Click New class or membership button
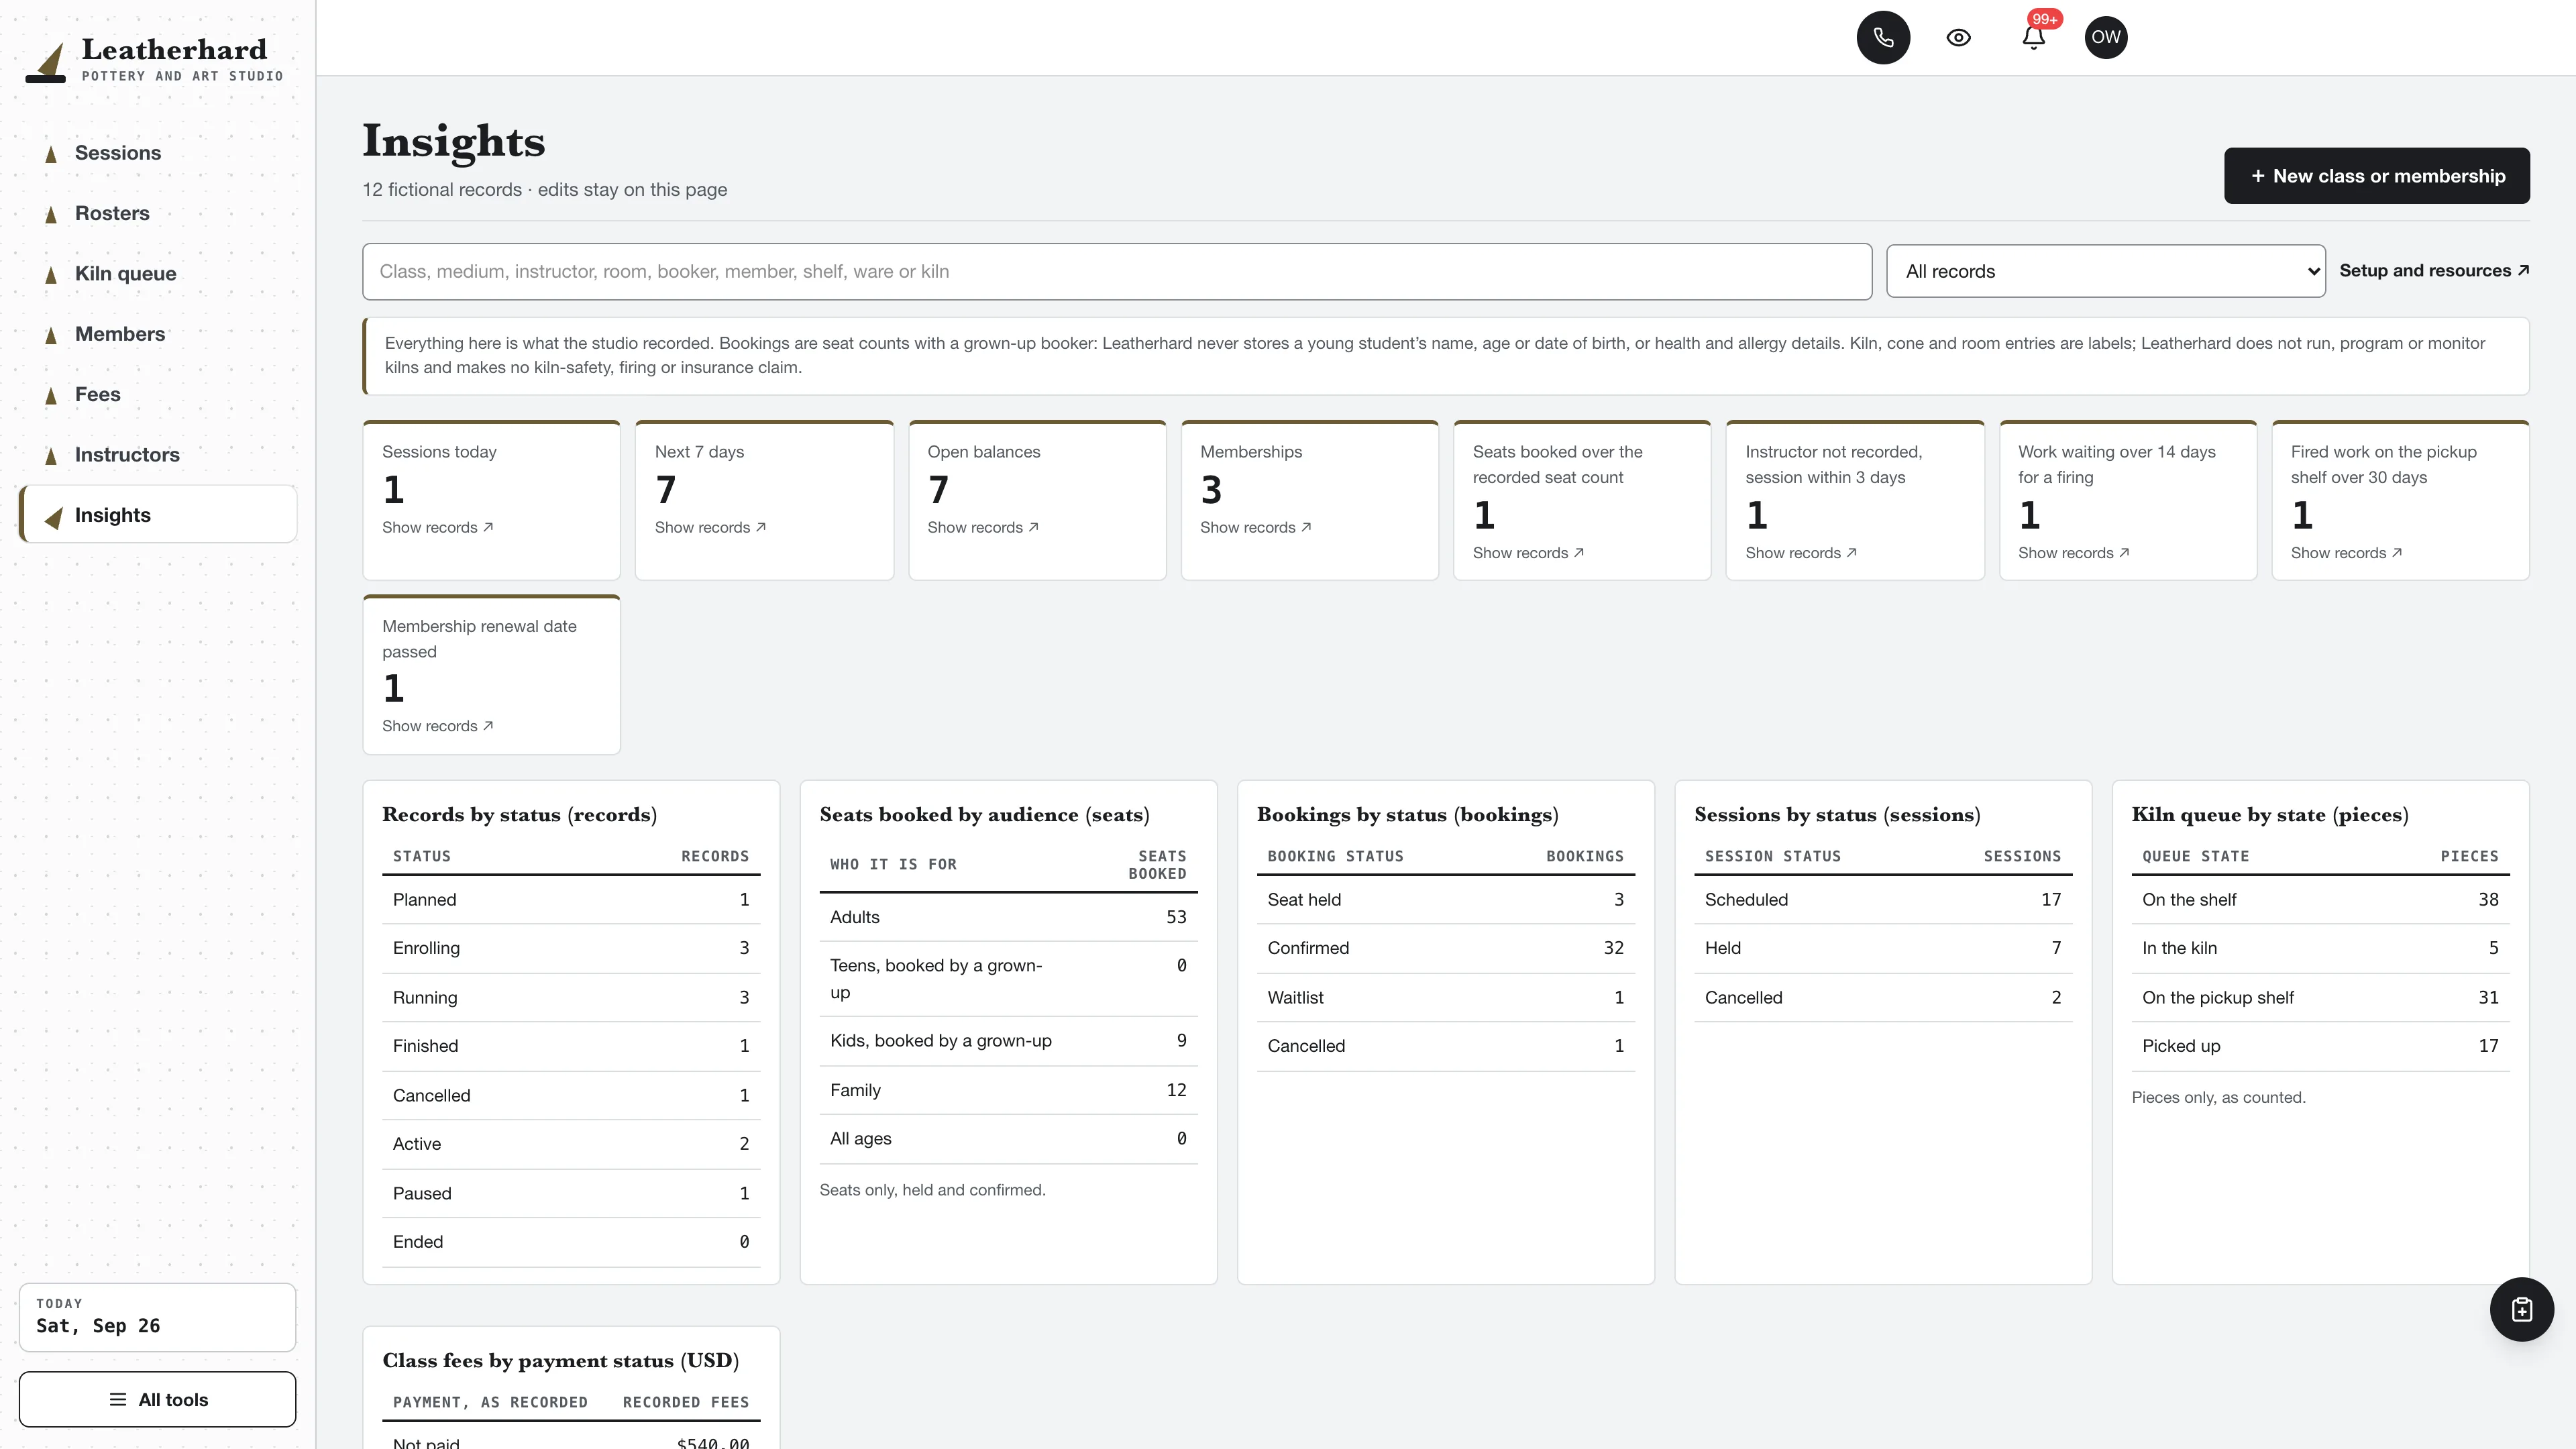Viewport: 2576px width, 1449px height. (2376, 176)
